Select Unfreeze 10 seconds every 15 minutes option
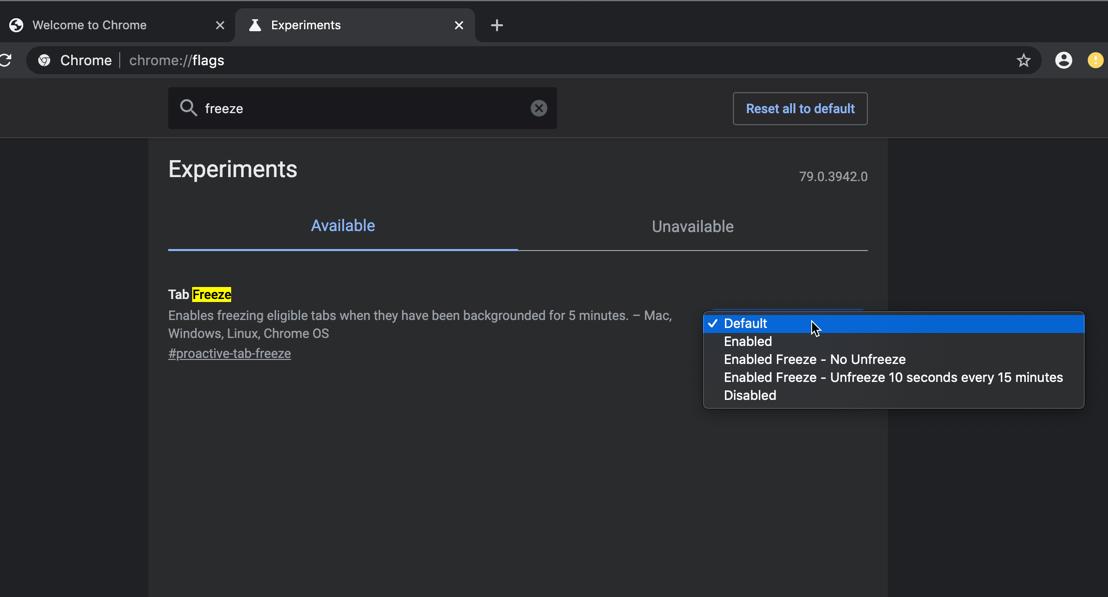 pyautogui.click(x=893, y=377)
